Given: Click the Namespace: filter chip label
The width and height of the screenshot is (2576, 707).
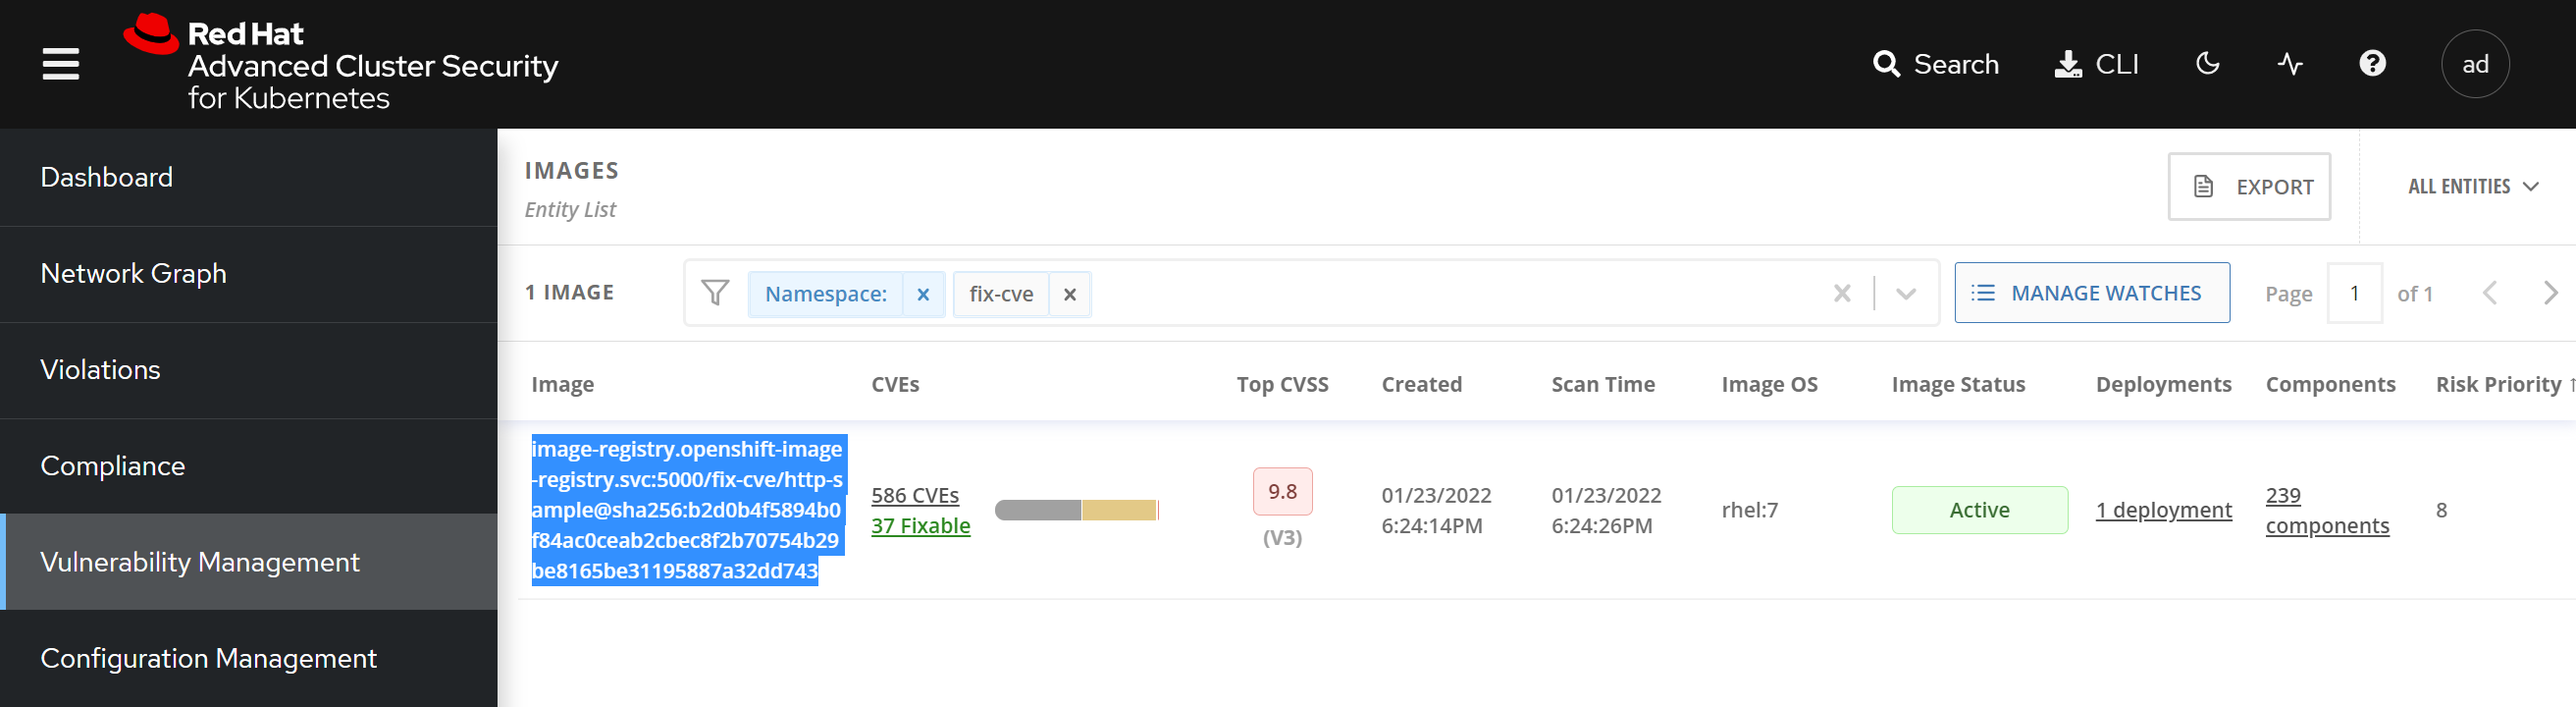Looking at the screenshot, I should [x=825, y=294].
